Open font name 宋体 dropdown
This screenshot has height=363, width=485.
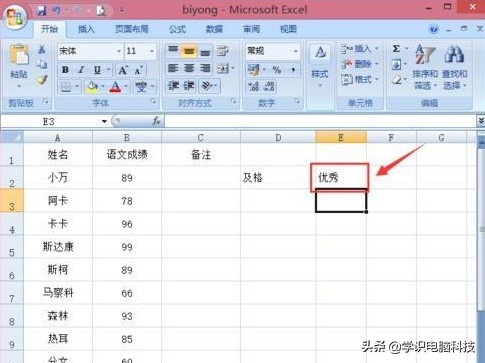pos(119,51)
